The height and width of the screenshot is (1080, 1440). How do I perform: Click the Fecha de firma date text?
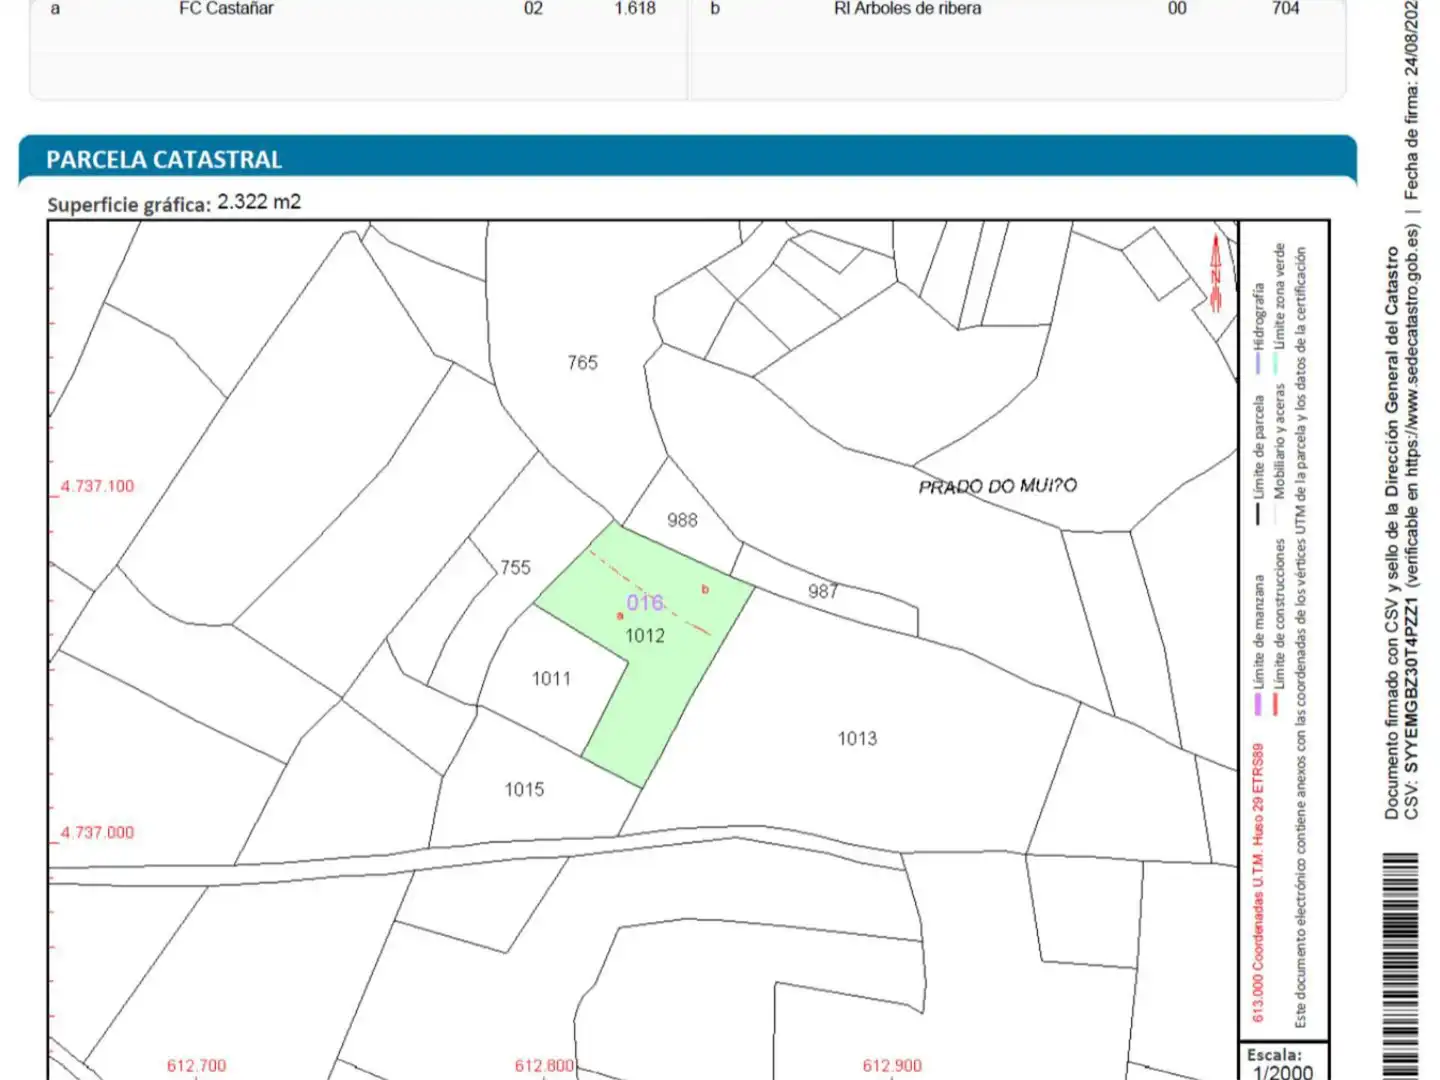(x=1411, y=100)
